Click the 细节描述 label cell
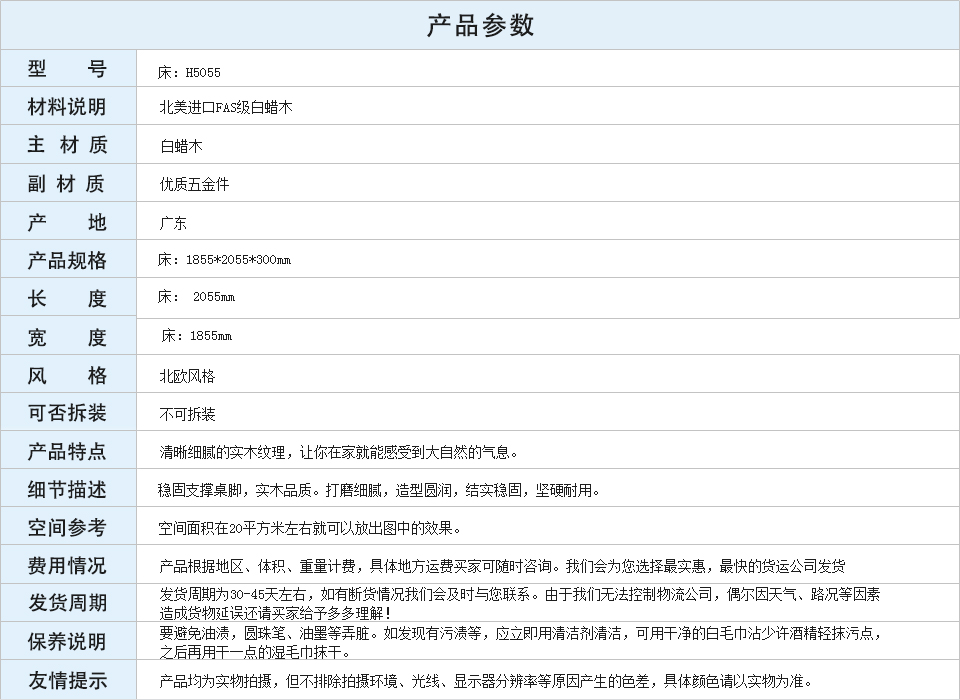 coord(67,489)
